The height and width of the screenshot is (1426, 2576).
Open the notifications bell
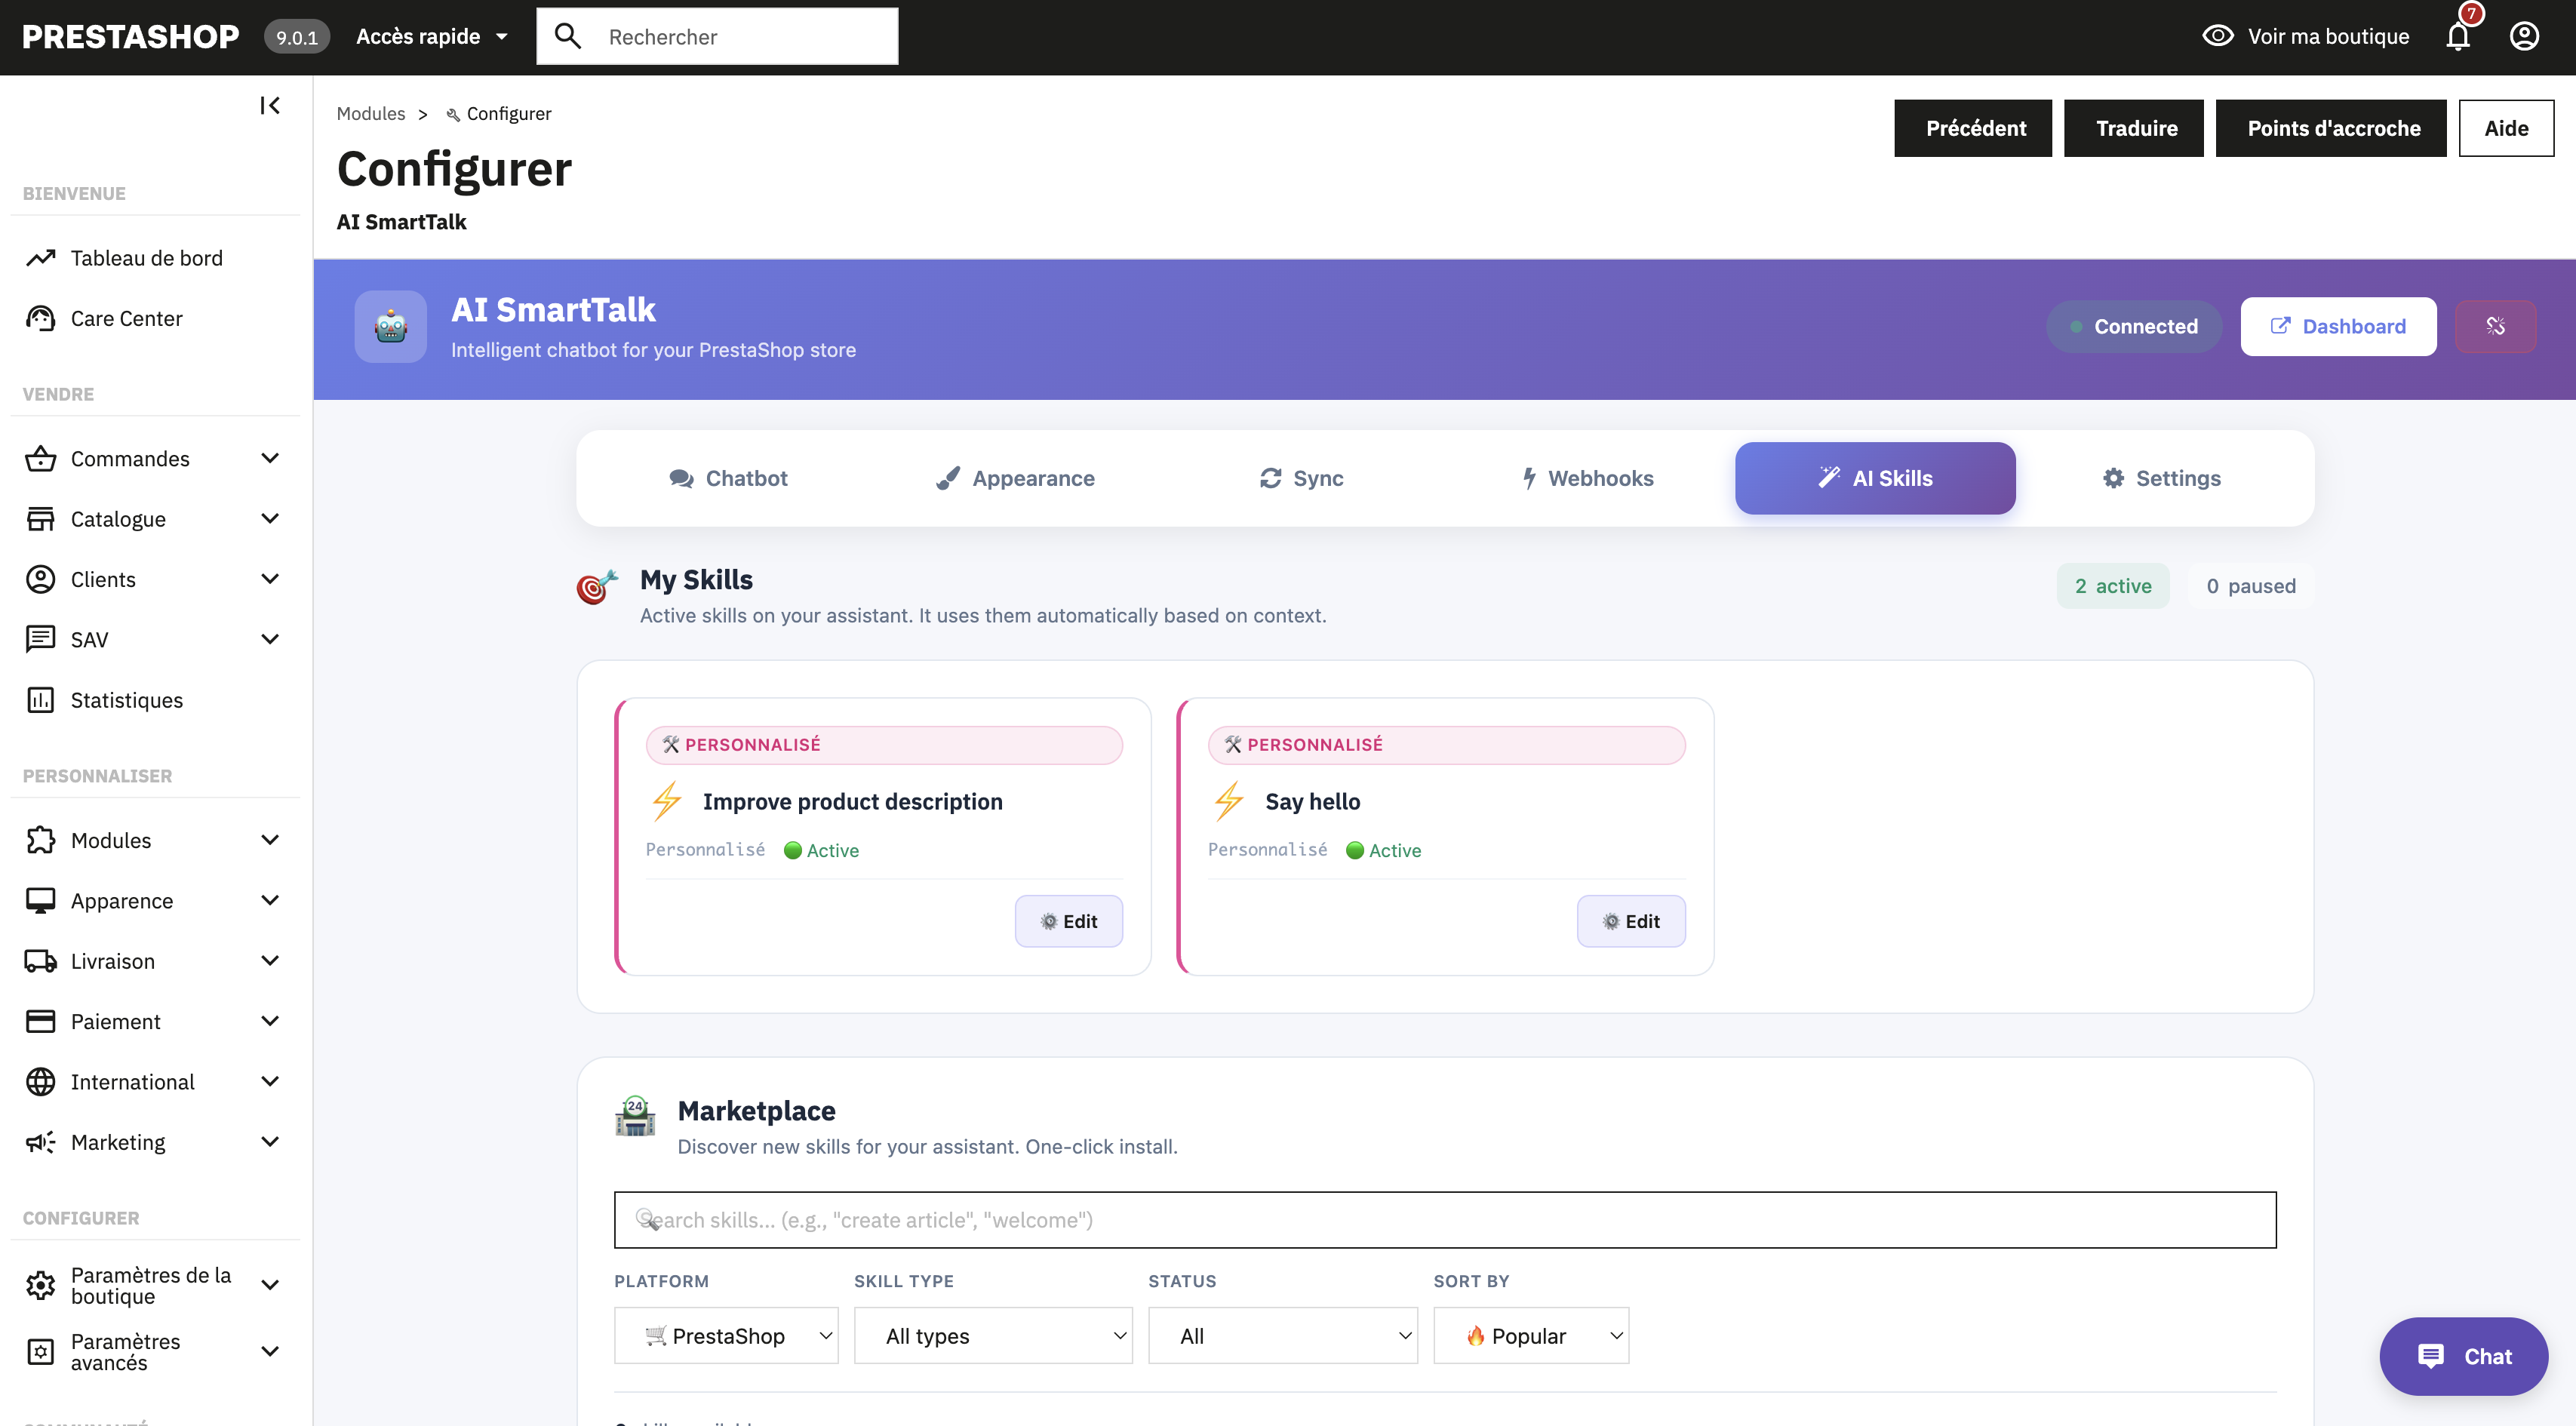pyautogui.click(x=2458, y=37)
